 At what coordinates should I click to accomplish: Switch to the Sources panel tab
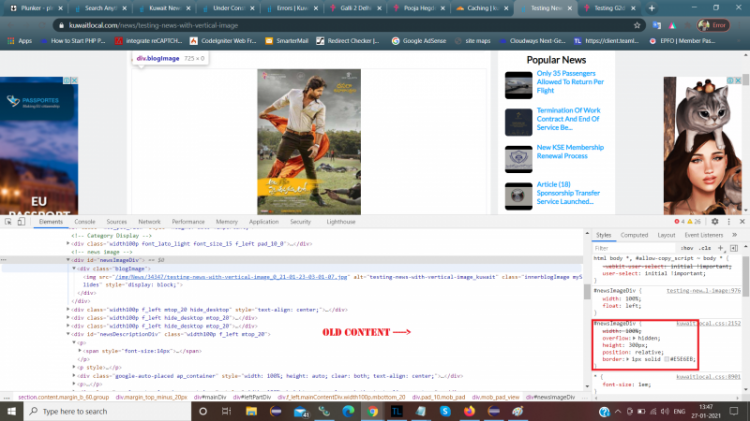coord(117,222)
